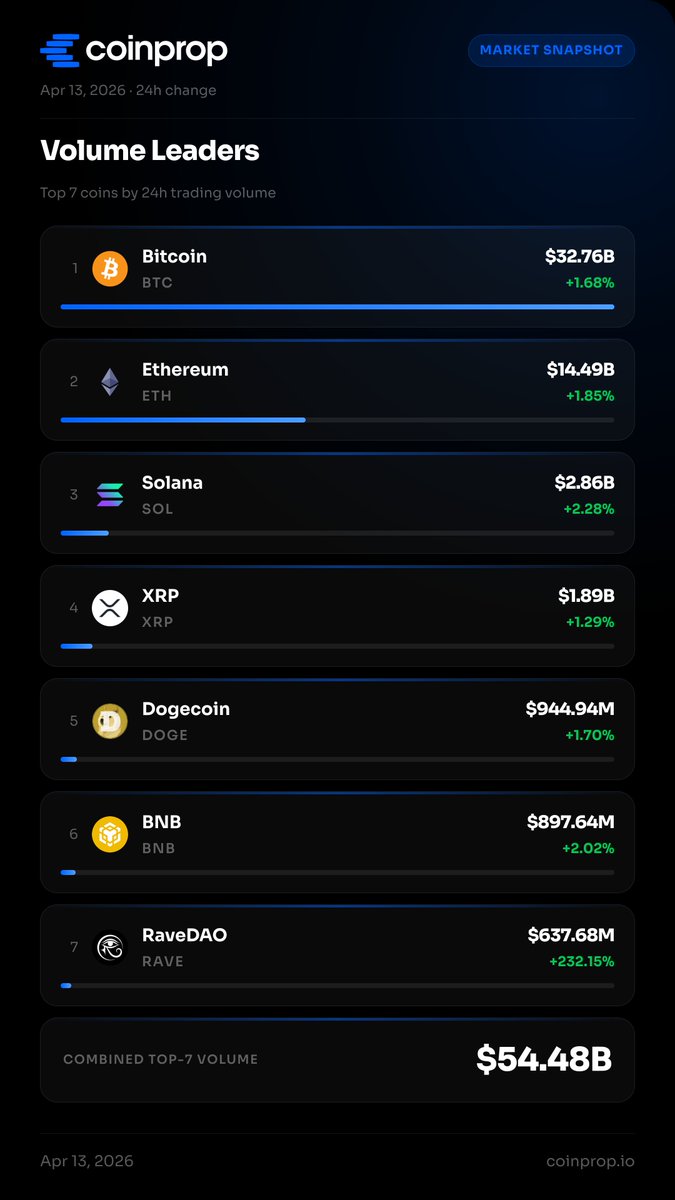Click the RaveDAO eye icon
This screenshot has width=675, height=1200.
pyautogui.click(x=110, y=947)
